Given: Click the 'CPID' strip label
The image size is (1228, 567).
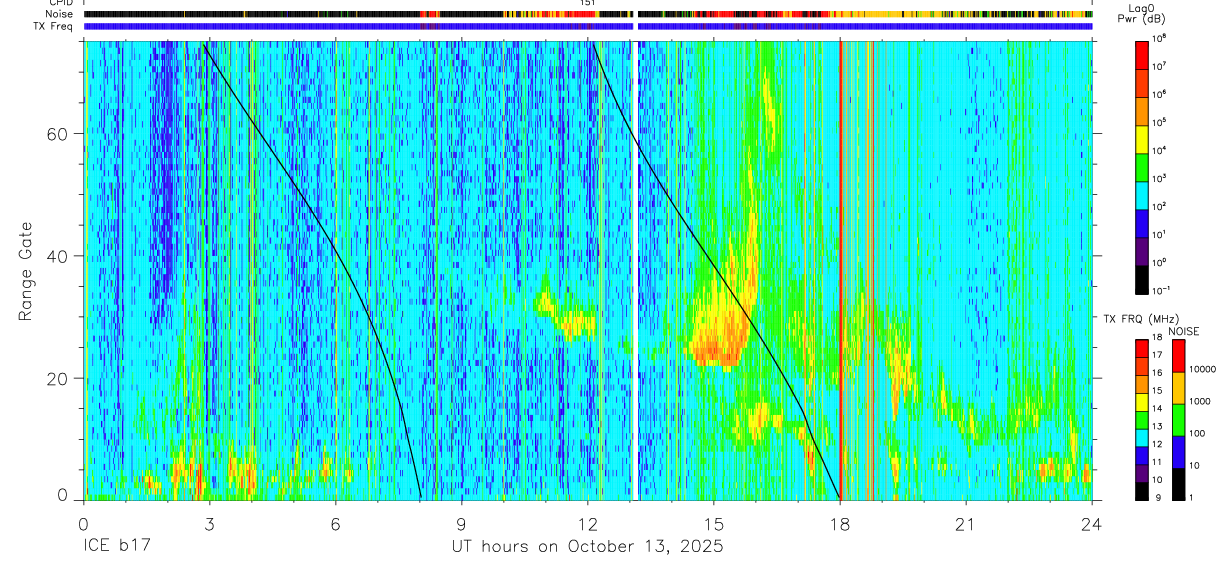Looking at the screenshot, I should (x=62, y=3).
